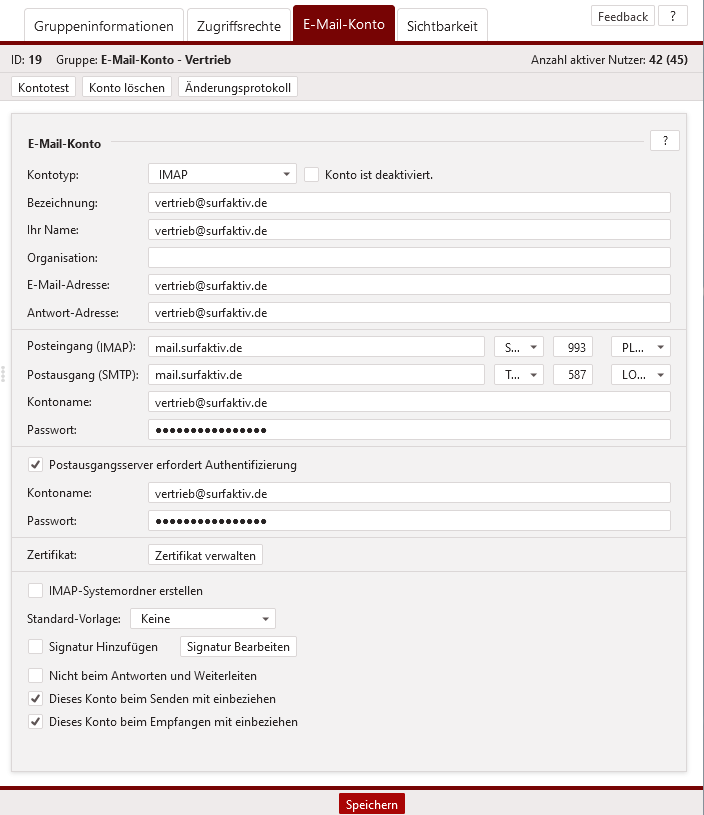The width and height of the screenshot is (704, 815).
Task: Expand the Standard-Vorlage dropdown
Action: click(203, 619)
